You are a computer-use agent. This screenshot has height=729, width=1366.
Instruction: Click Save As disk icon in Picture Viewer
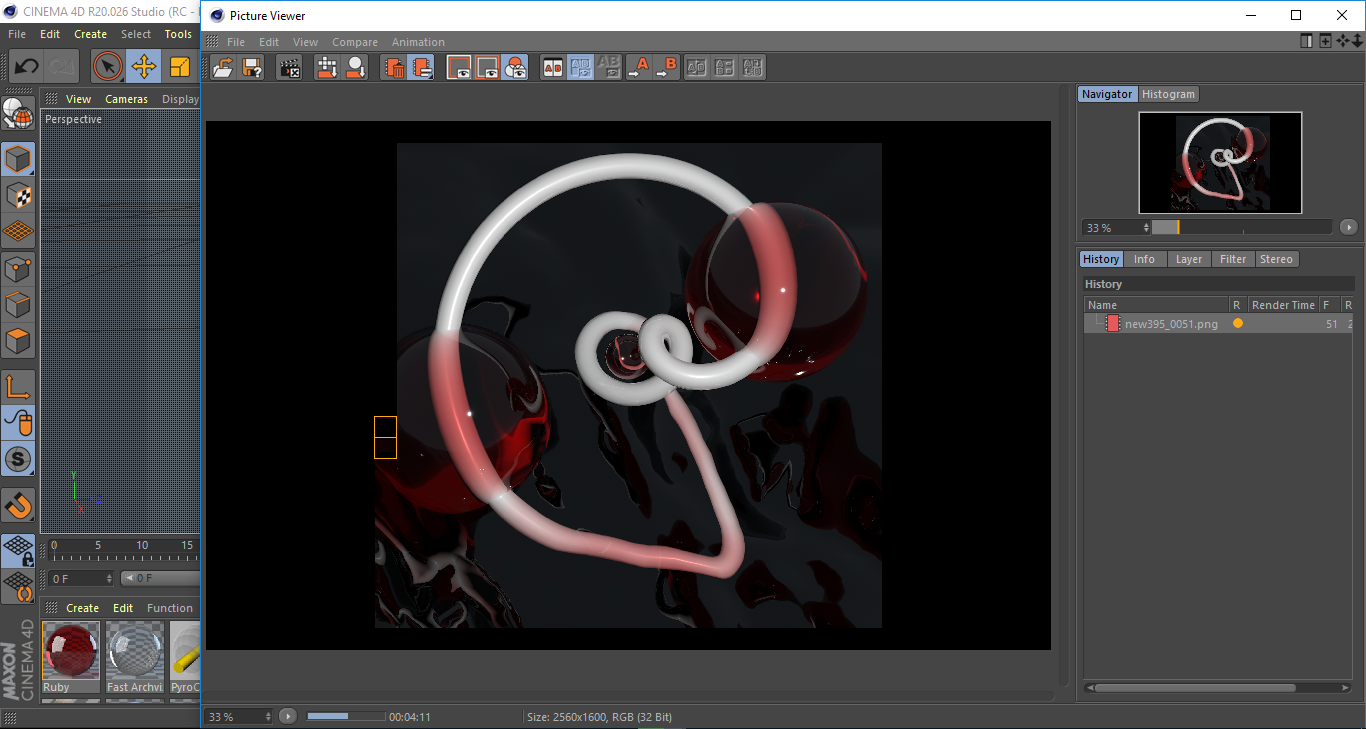pyautogui.click(x=252, y=68)
